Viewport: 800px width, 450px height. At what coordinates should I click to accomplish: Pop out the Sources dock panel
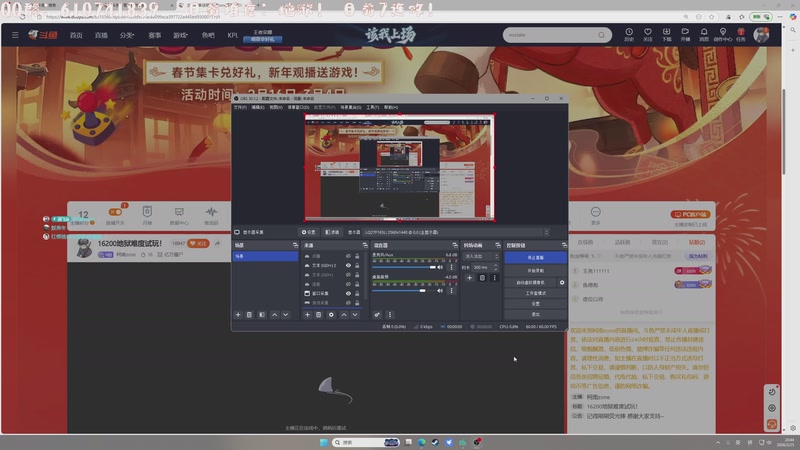pyautogui.click(x=365, y=245)
